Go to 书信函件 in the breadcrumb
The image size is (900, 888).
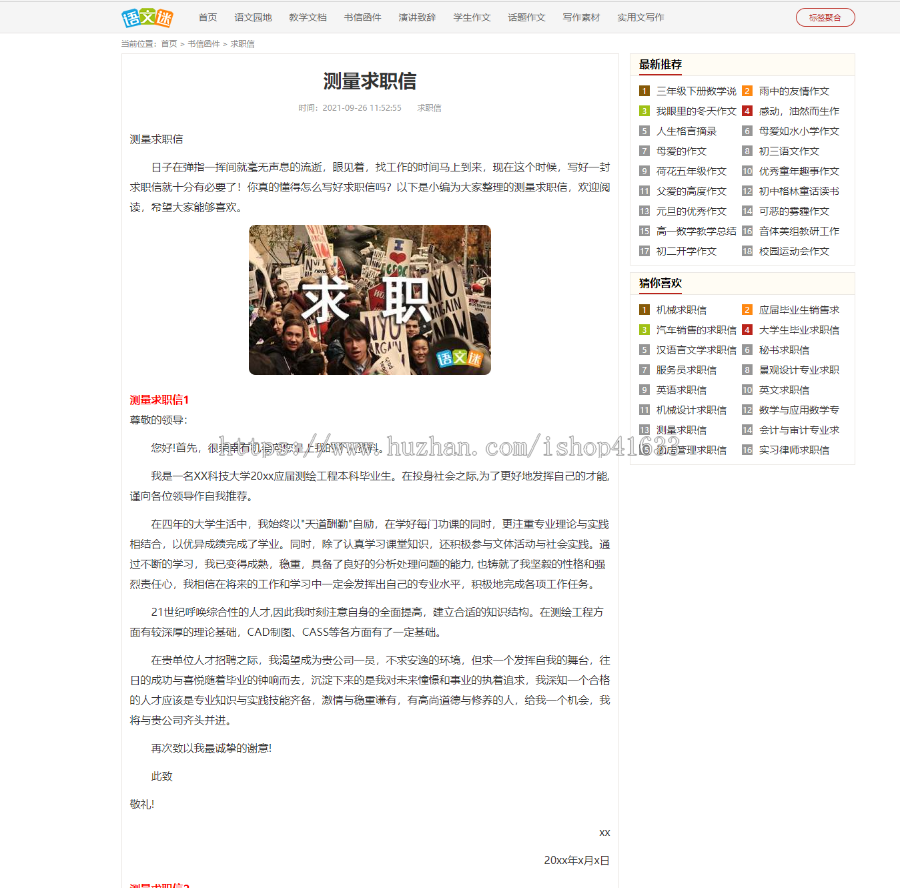204,44
